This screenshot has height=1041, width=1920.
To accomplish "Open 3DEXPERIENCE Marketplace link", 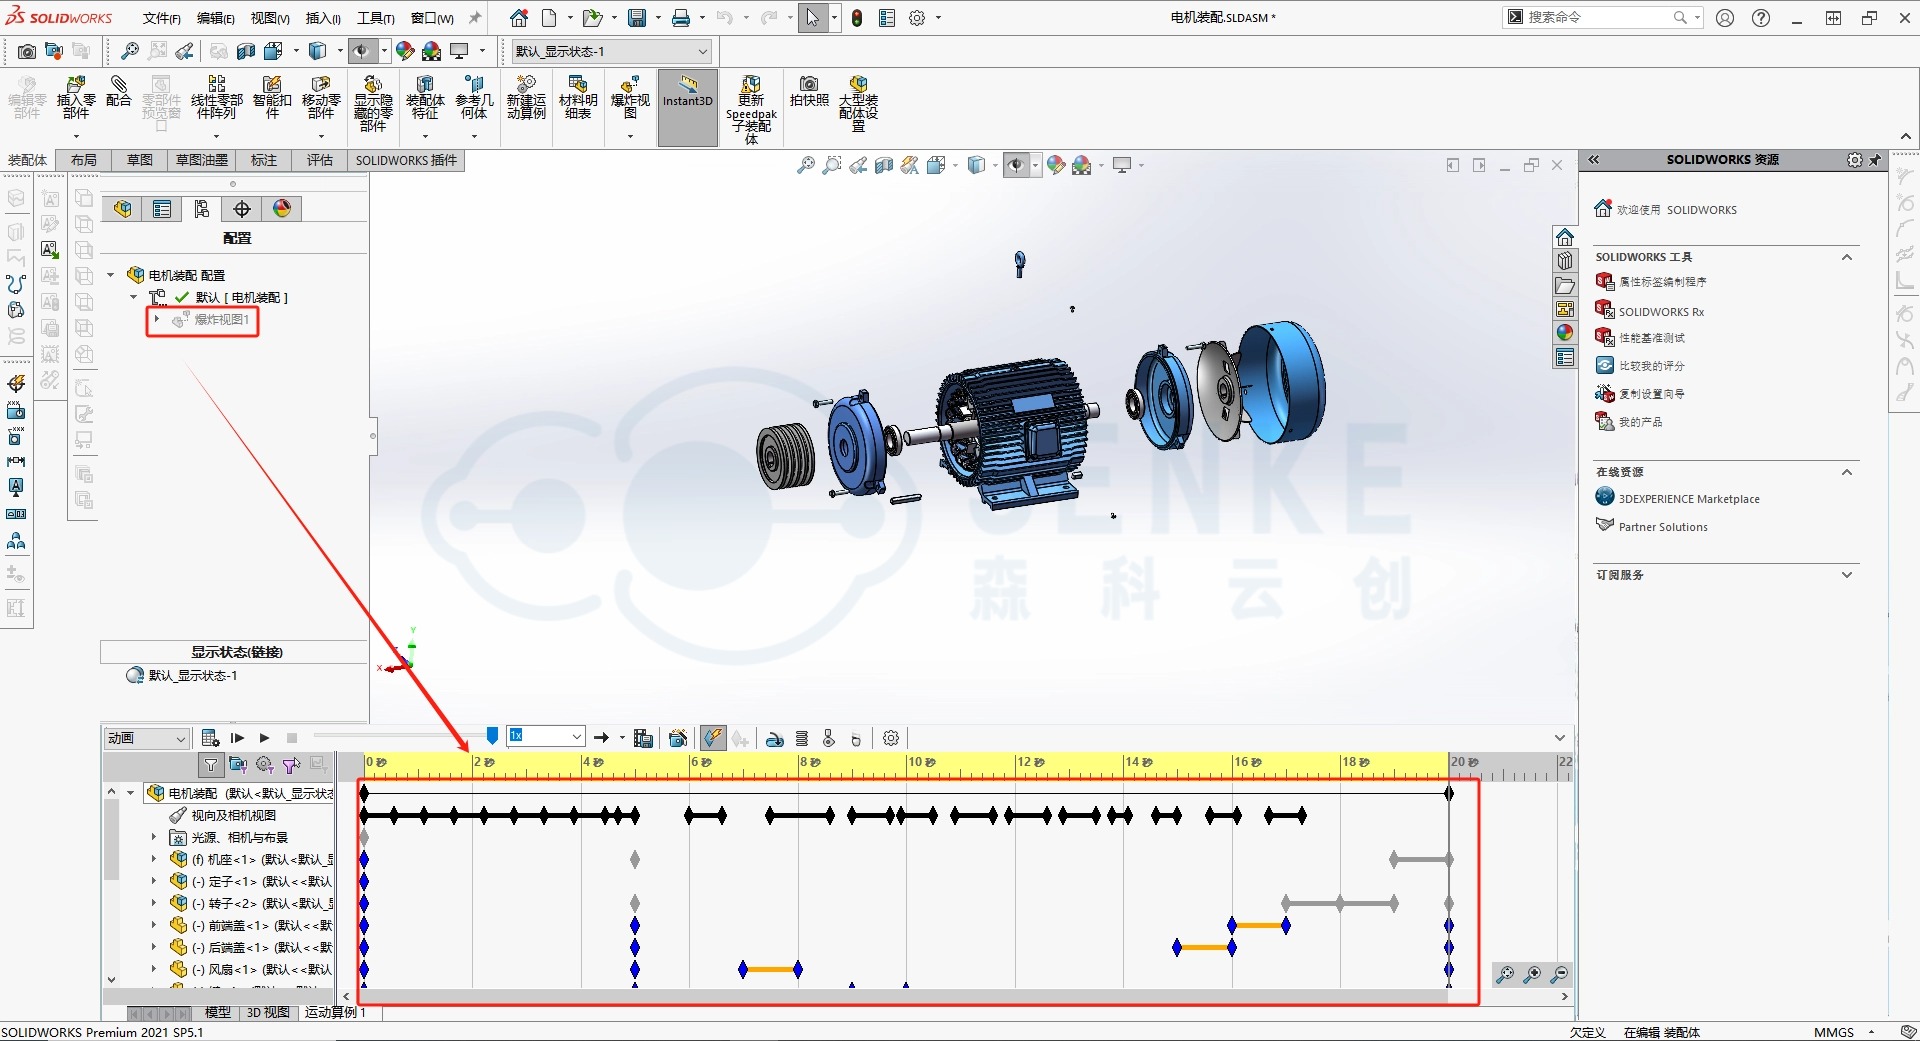I will click(1689, 499).
